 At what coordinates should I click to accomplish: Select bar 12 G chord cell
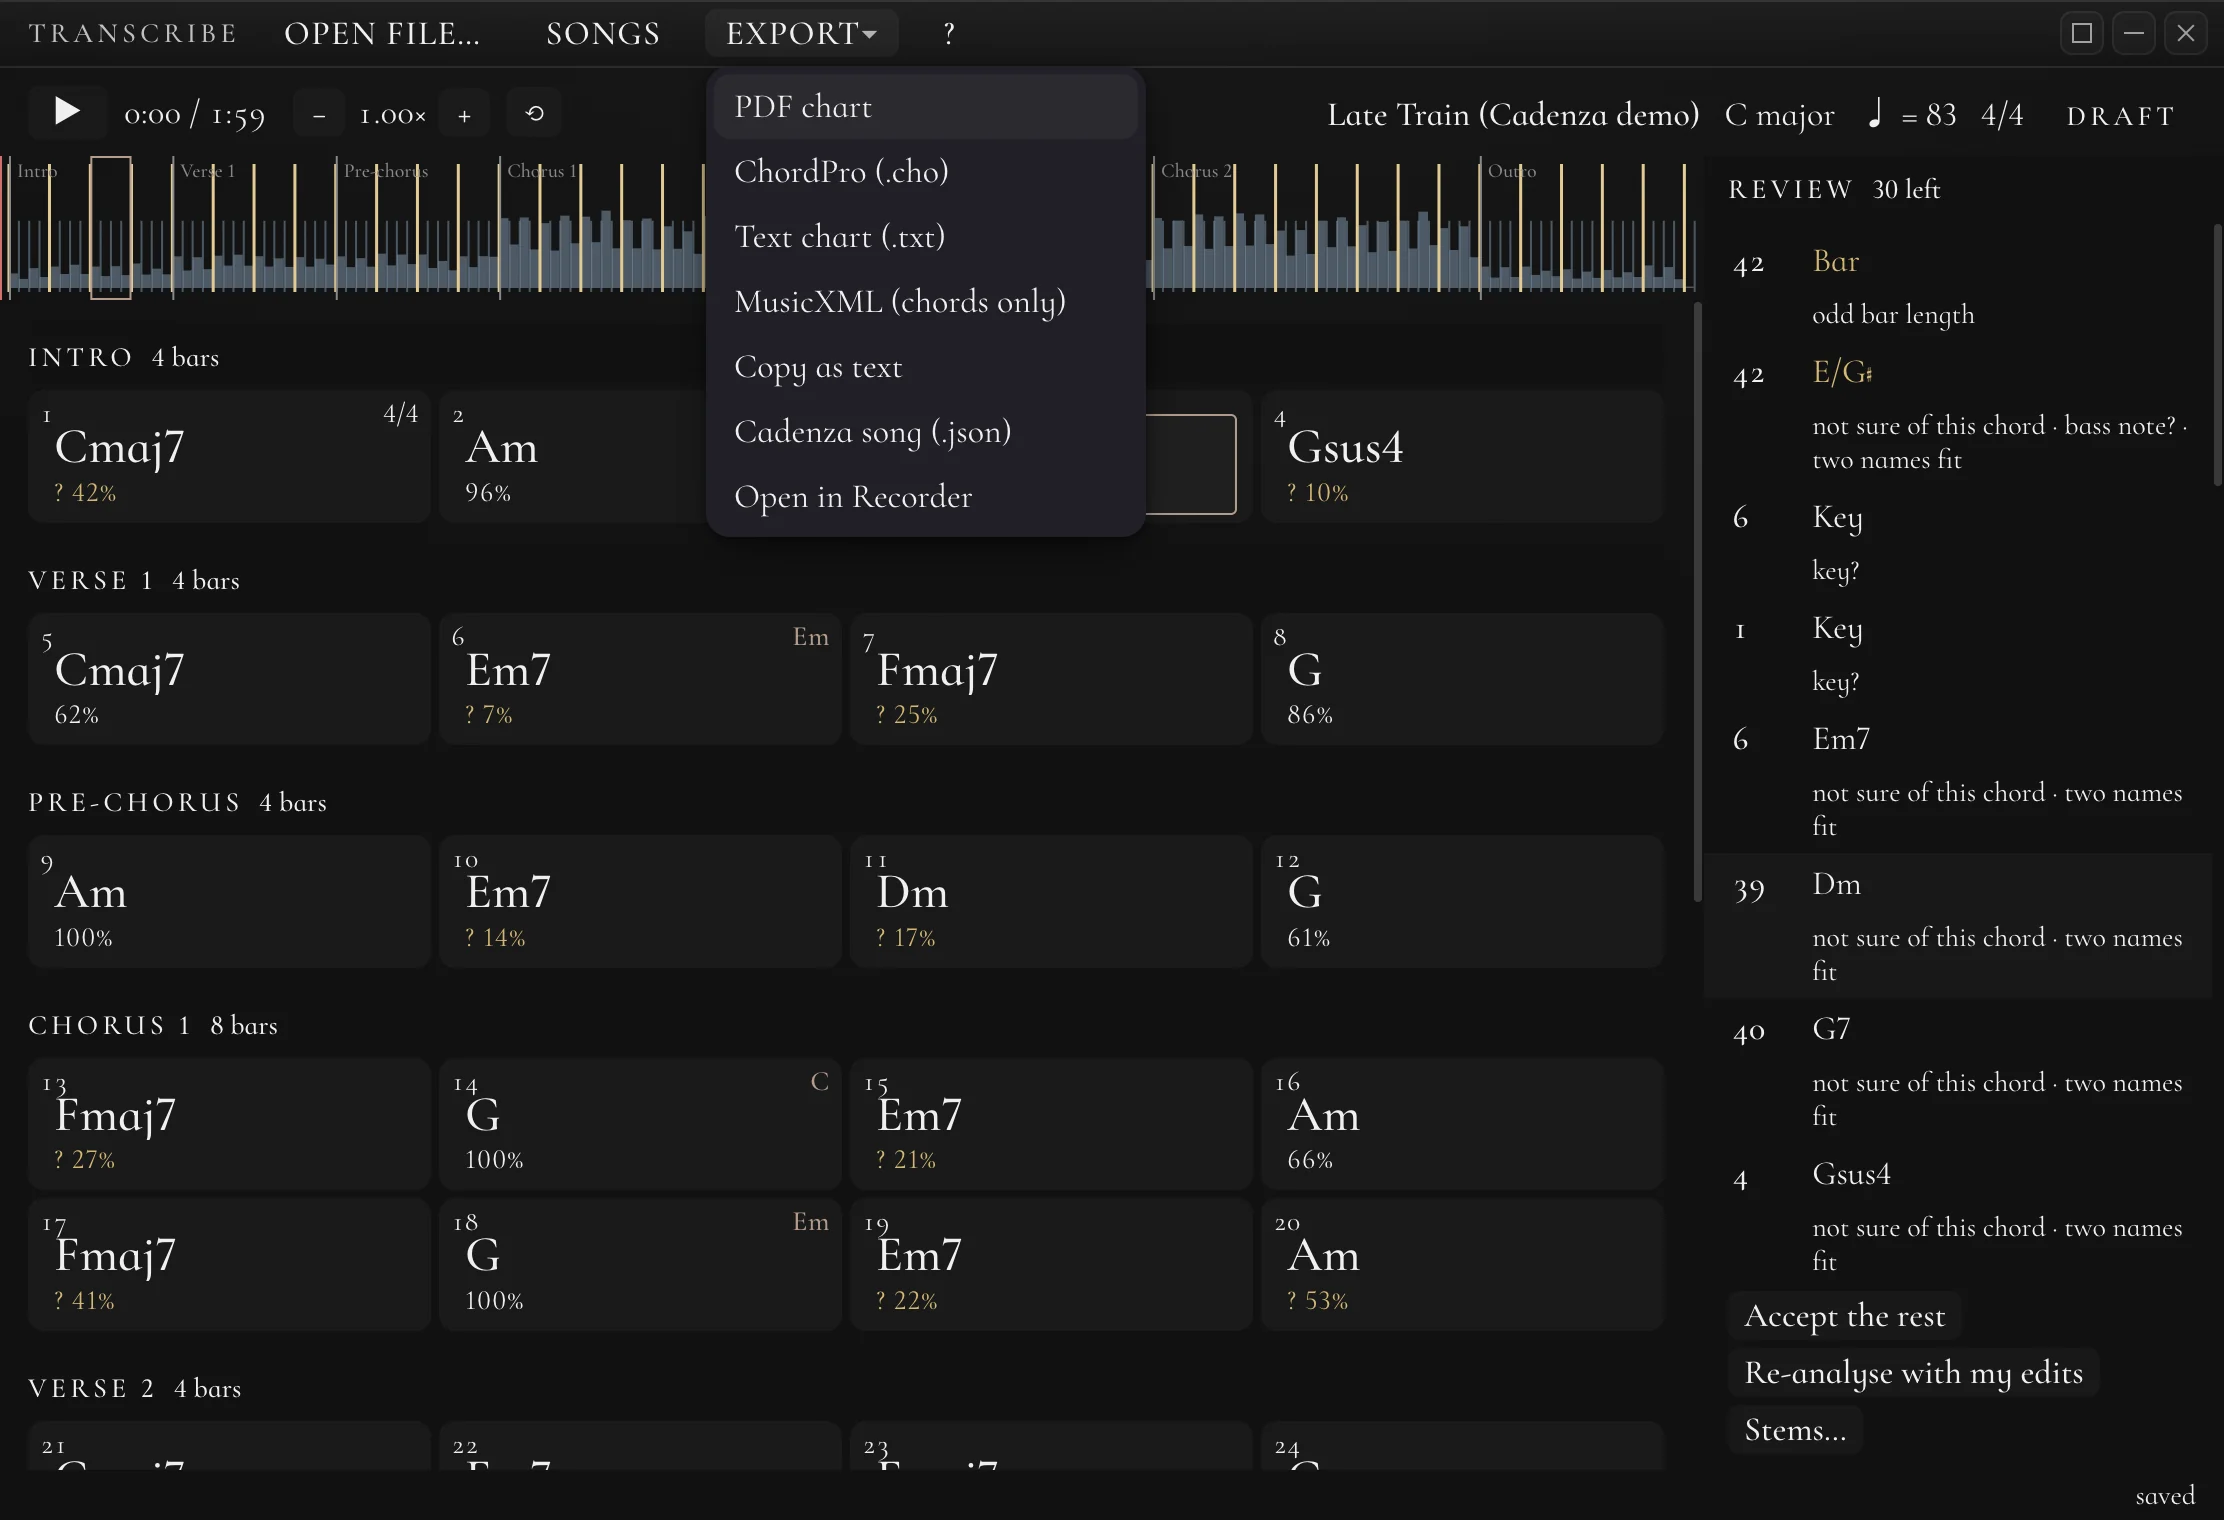[x=1462, y=902]
